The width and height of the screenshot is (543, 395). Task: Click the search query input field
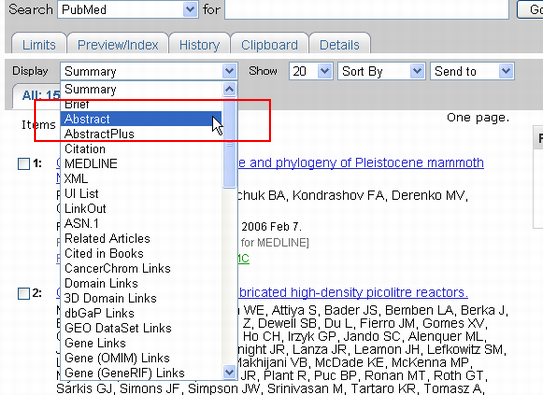pos(366,9)
